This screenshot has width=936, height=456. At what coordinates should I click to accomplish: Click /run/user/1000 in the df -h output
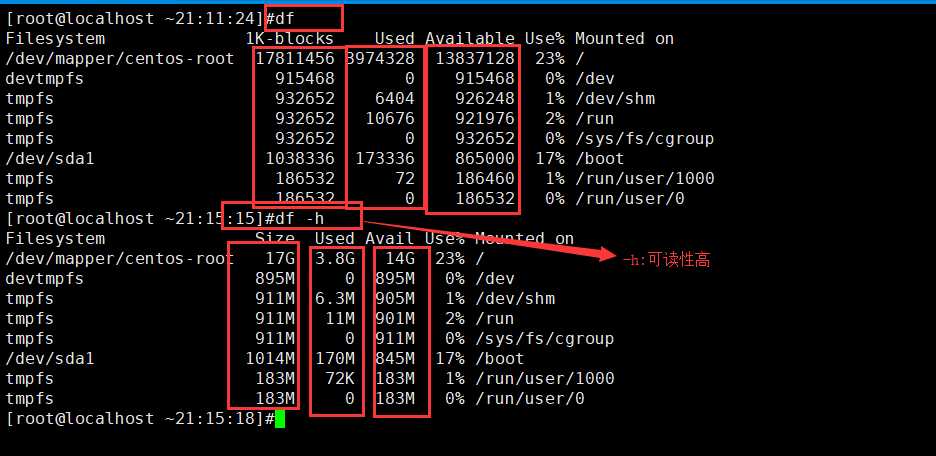click(544, 378)
